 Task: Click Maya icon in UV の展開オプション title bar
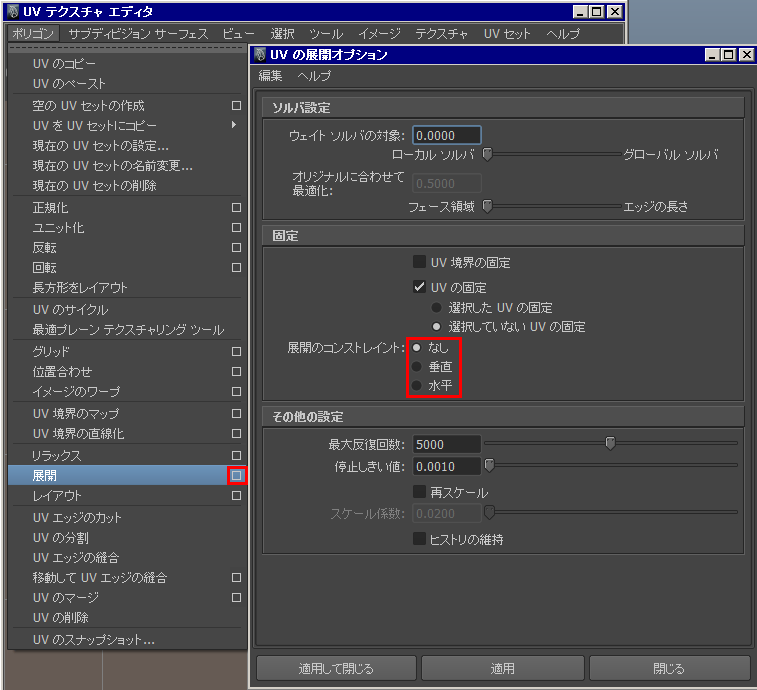click(x=260, y=55)
